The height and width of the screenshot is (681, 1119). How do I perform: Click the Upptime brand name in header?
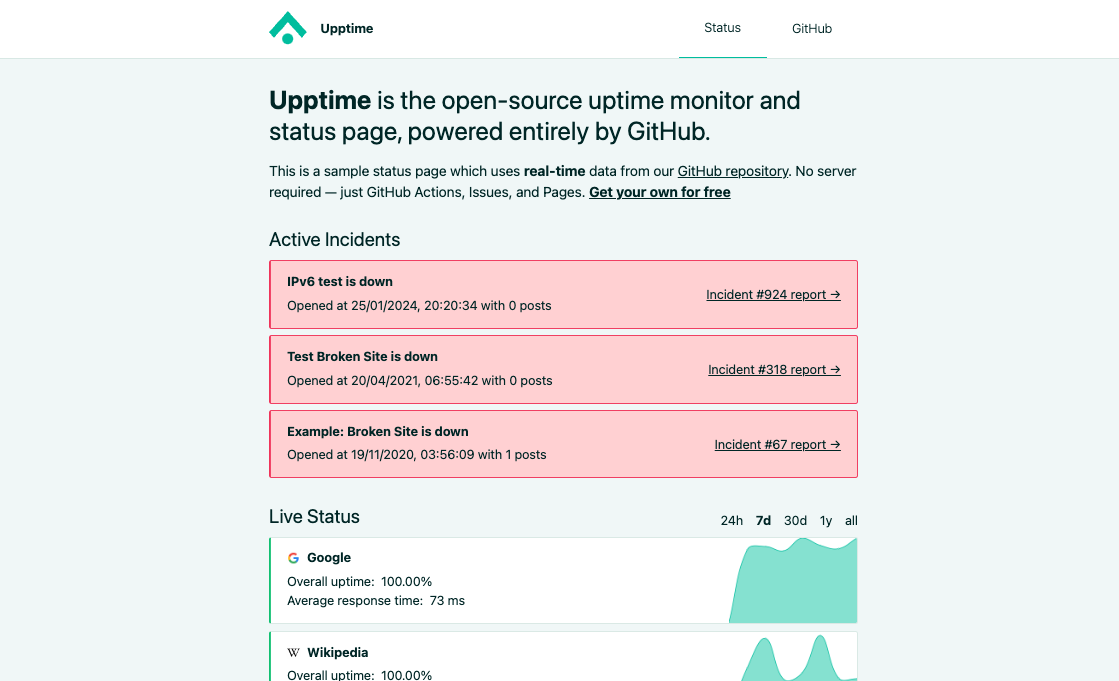(x=346, y=28)
